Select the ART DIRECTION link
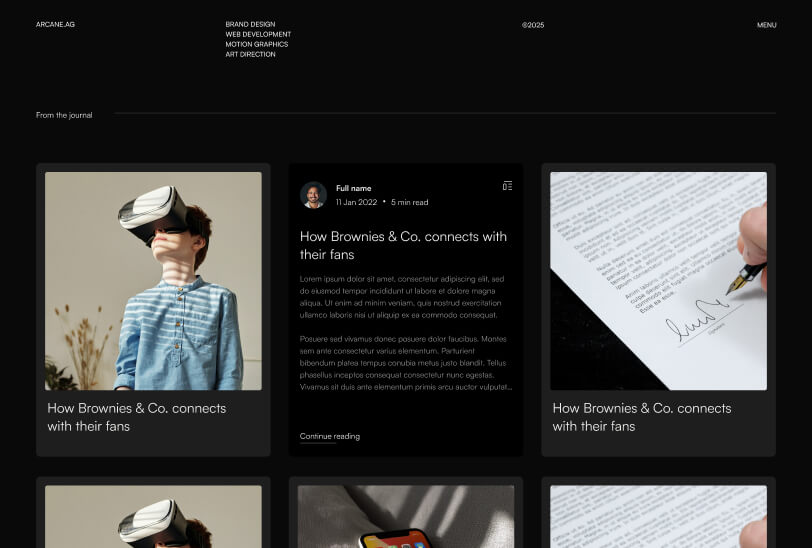The height and width of the screenshot is (548, 812). [250, 54]
